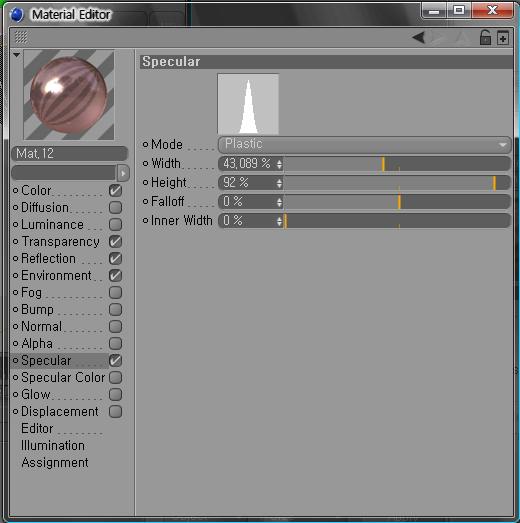The height and width of the screenshot is (523, 520).
Task: Collapse the material preview triangle
Action: point(16,54)
